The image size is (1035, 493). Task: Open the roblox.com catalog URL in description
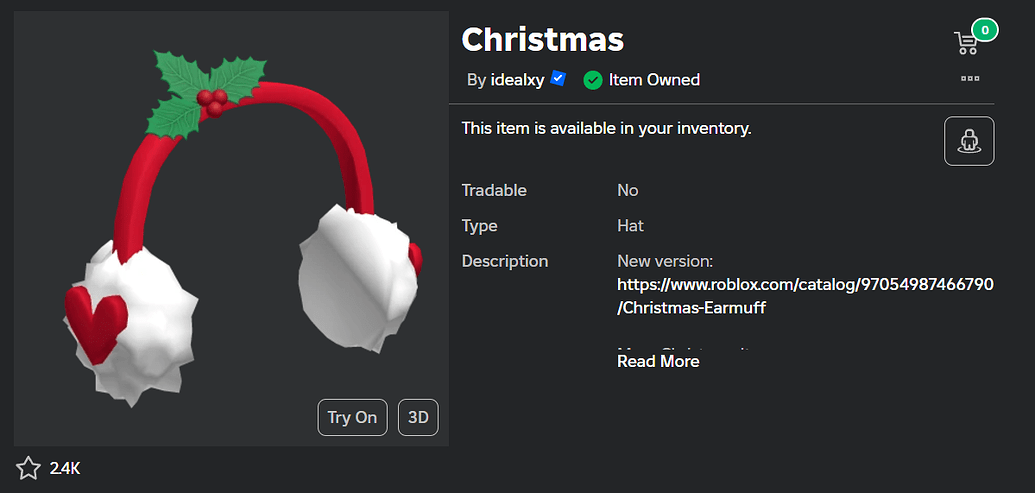[x=805, y=296]
